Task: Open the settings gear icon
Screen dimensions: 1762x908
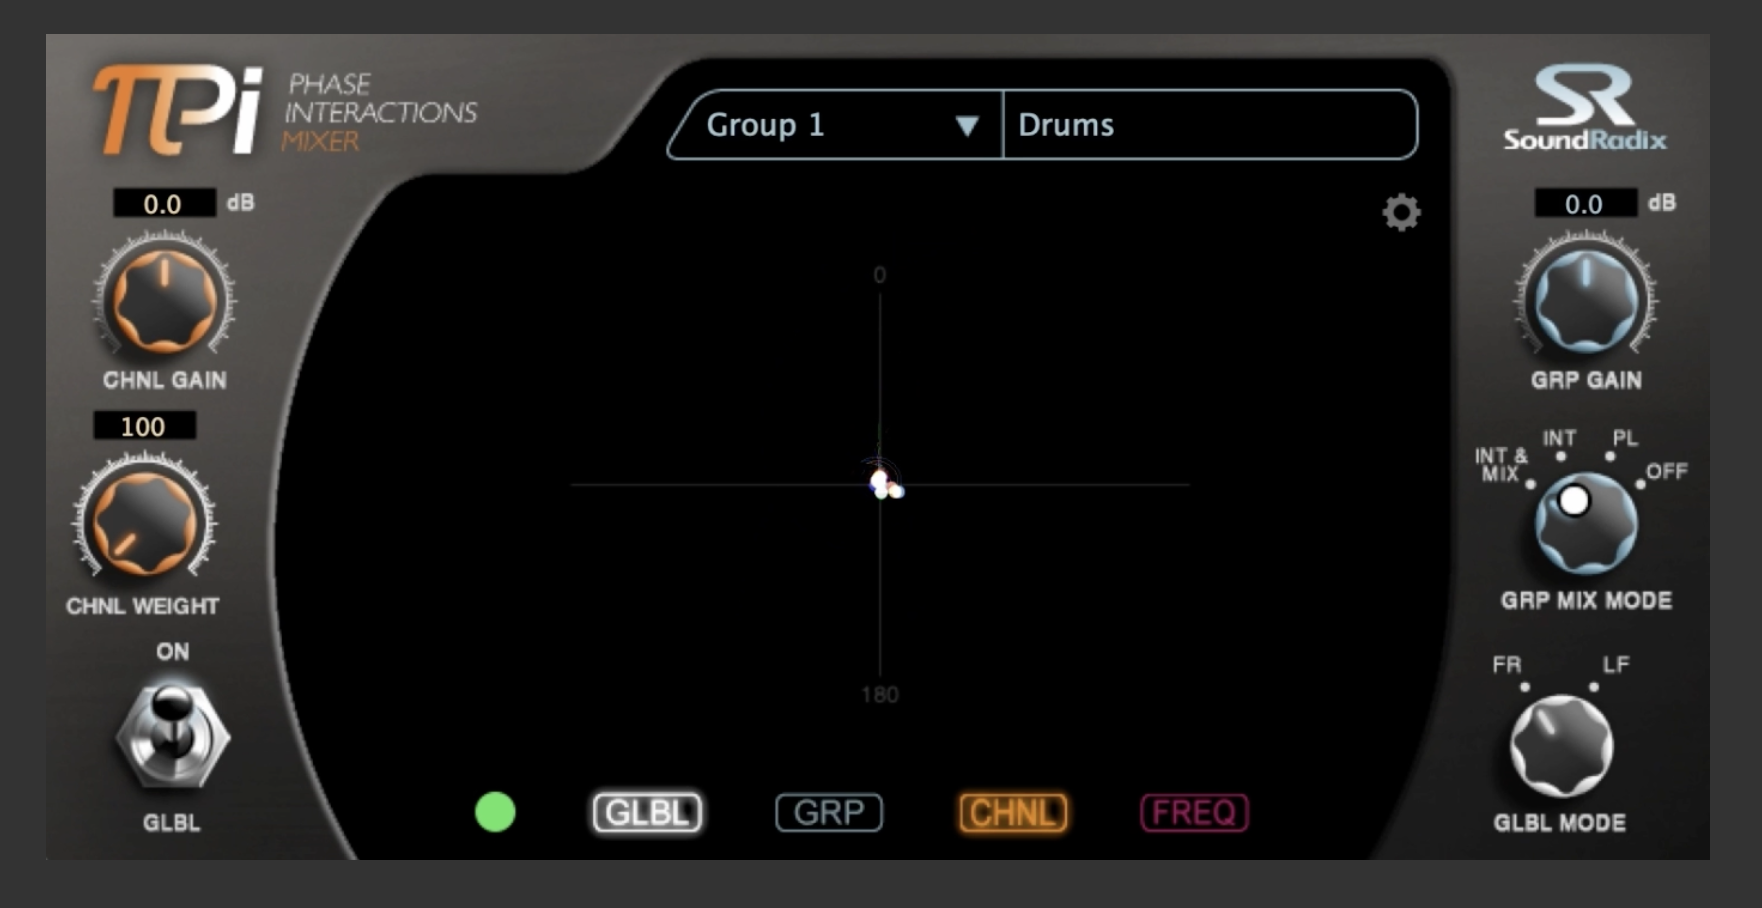Action: click(1401, 212)
